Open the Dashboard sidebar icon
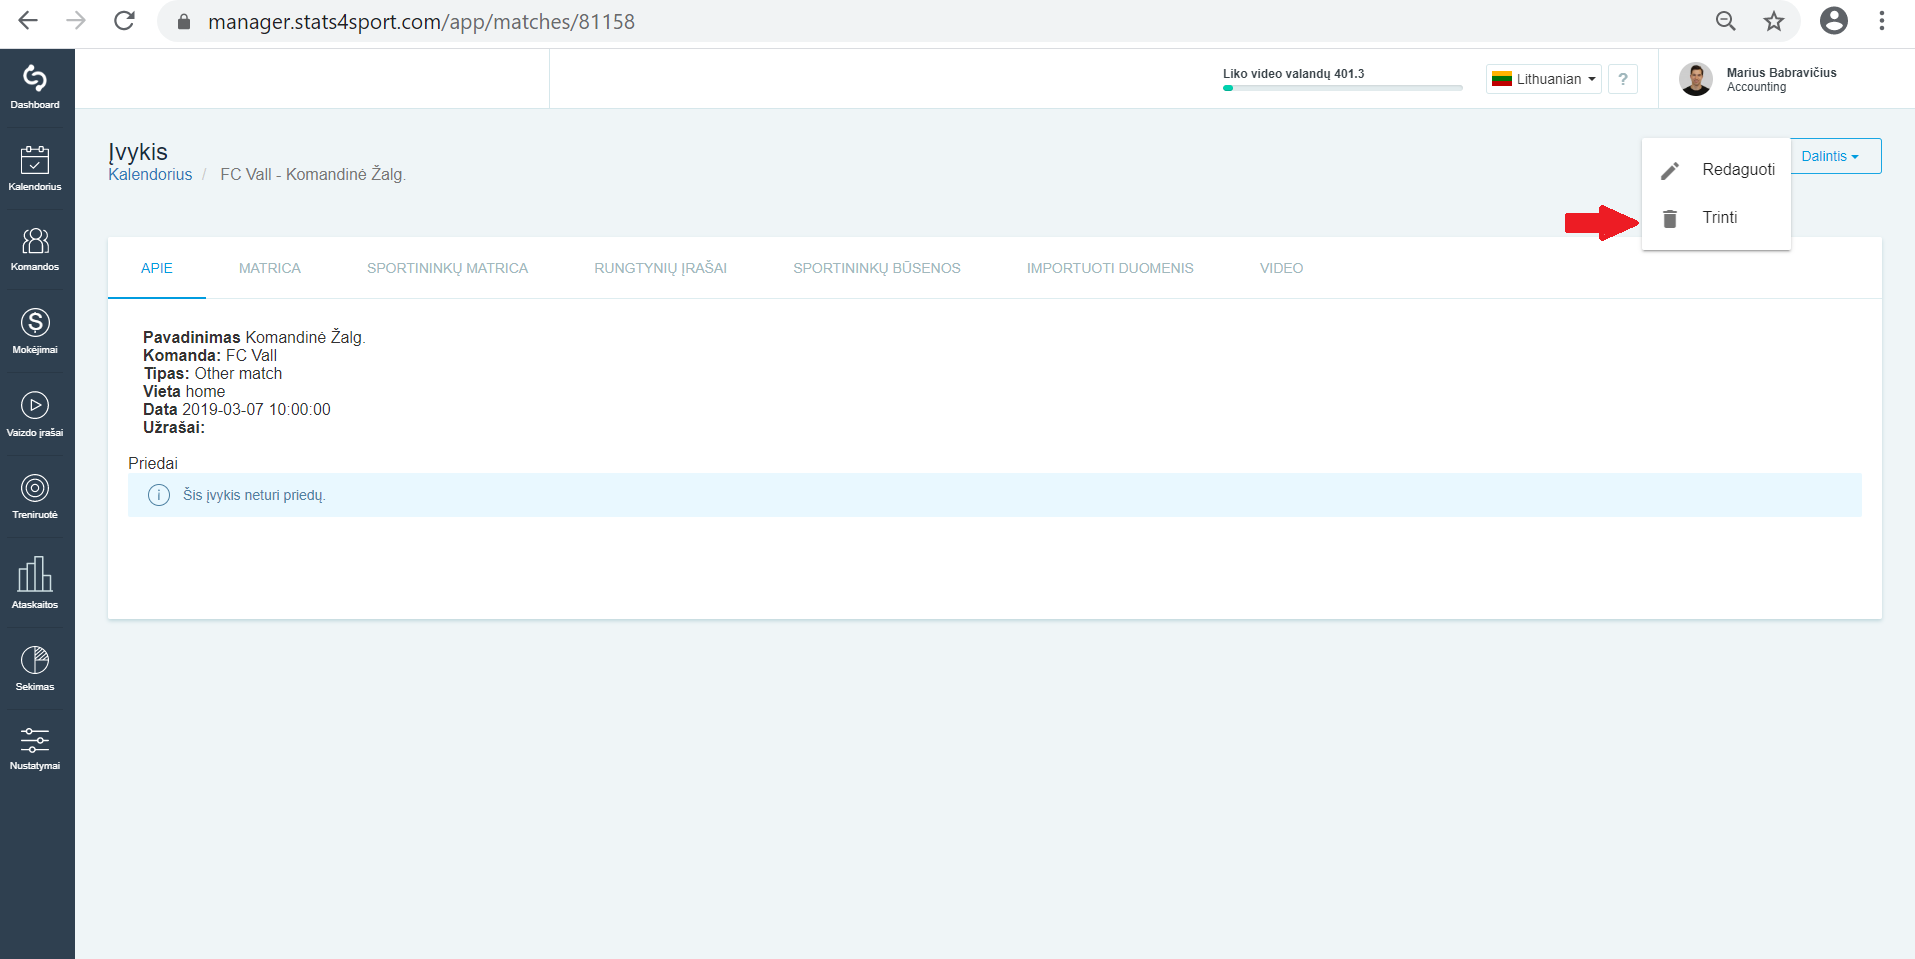 pos(35,87)
